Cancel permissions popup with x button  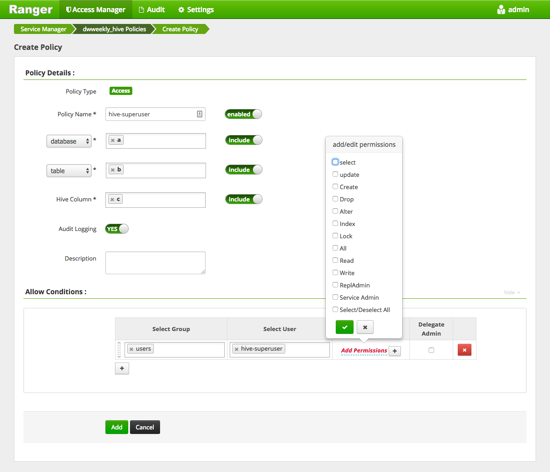click(x=365, y=327)
